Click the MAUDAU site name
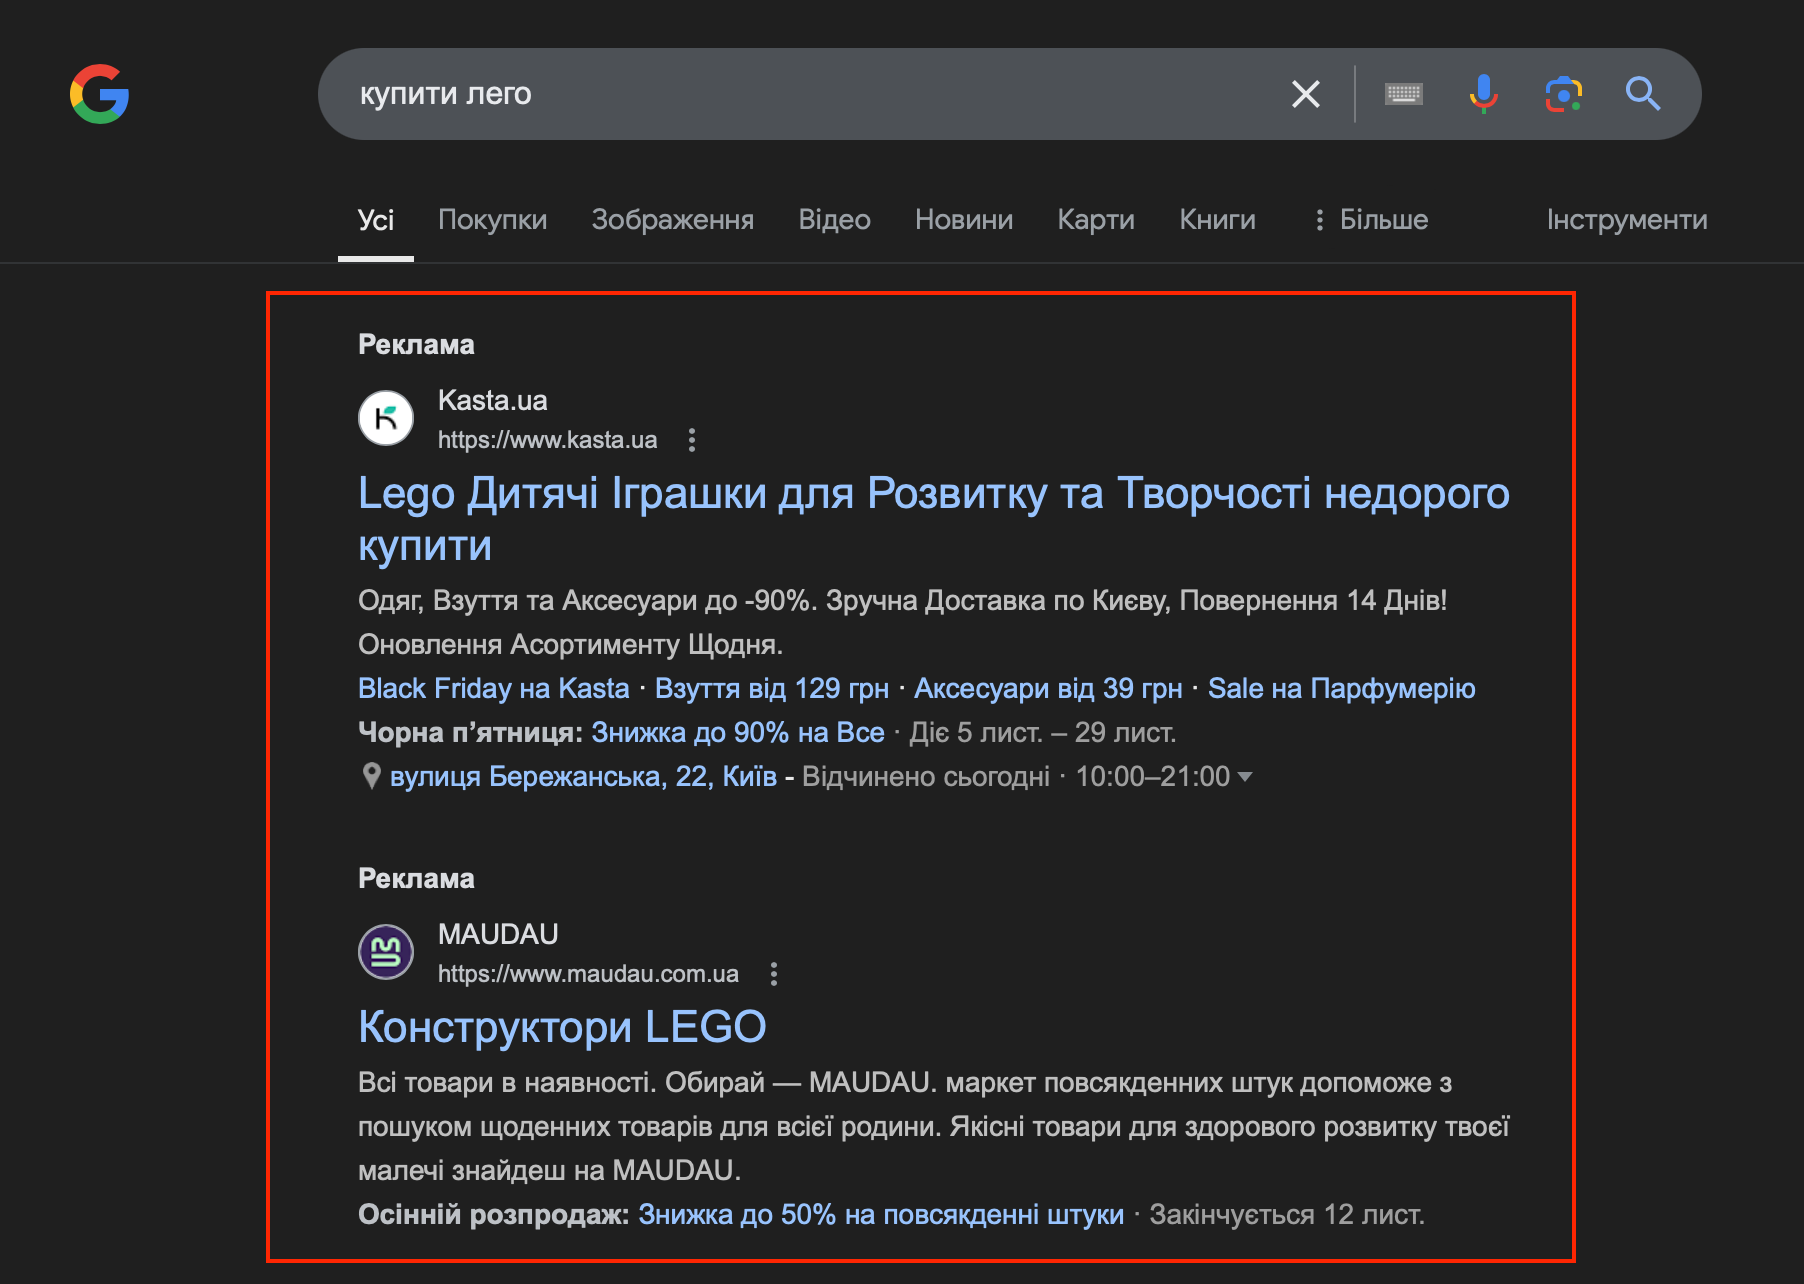This screenshot has width=1804, height=1284. (498, 935)
